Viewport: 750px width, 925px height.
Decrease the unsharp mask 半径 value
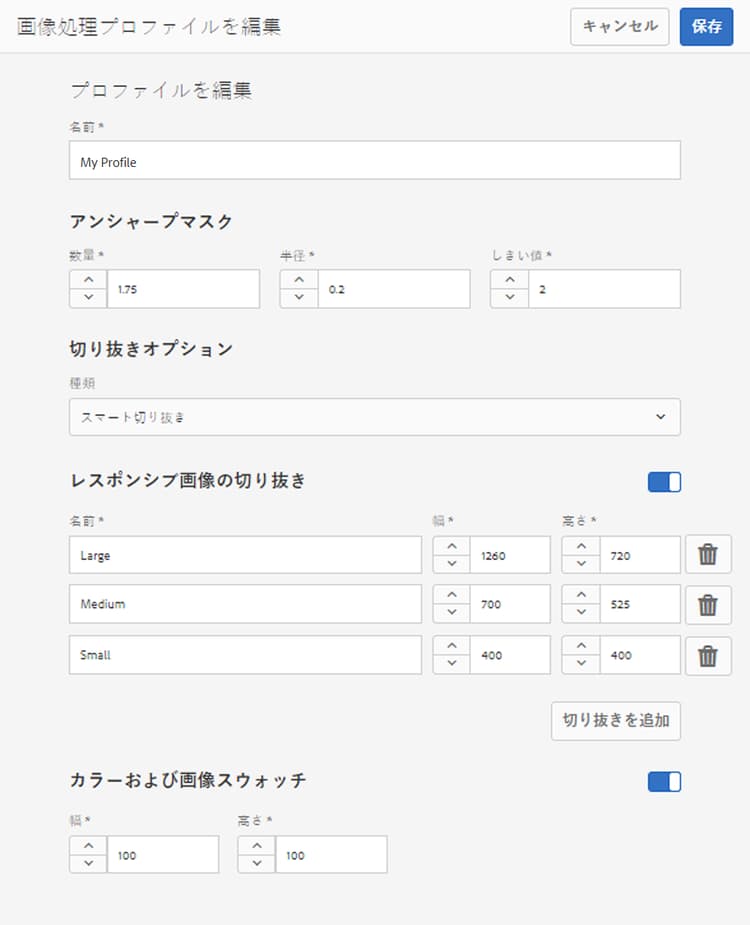pos(299,298)
